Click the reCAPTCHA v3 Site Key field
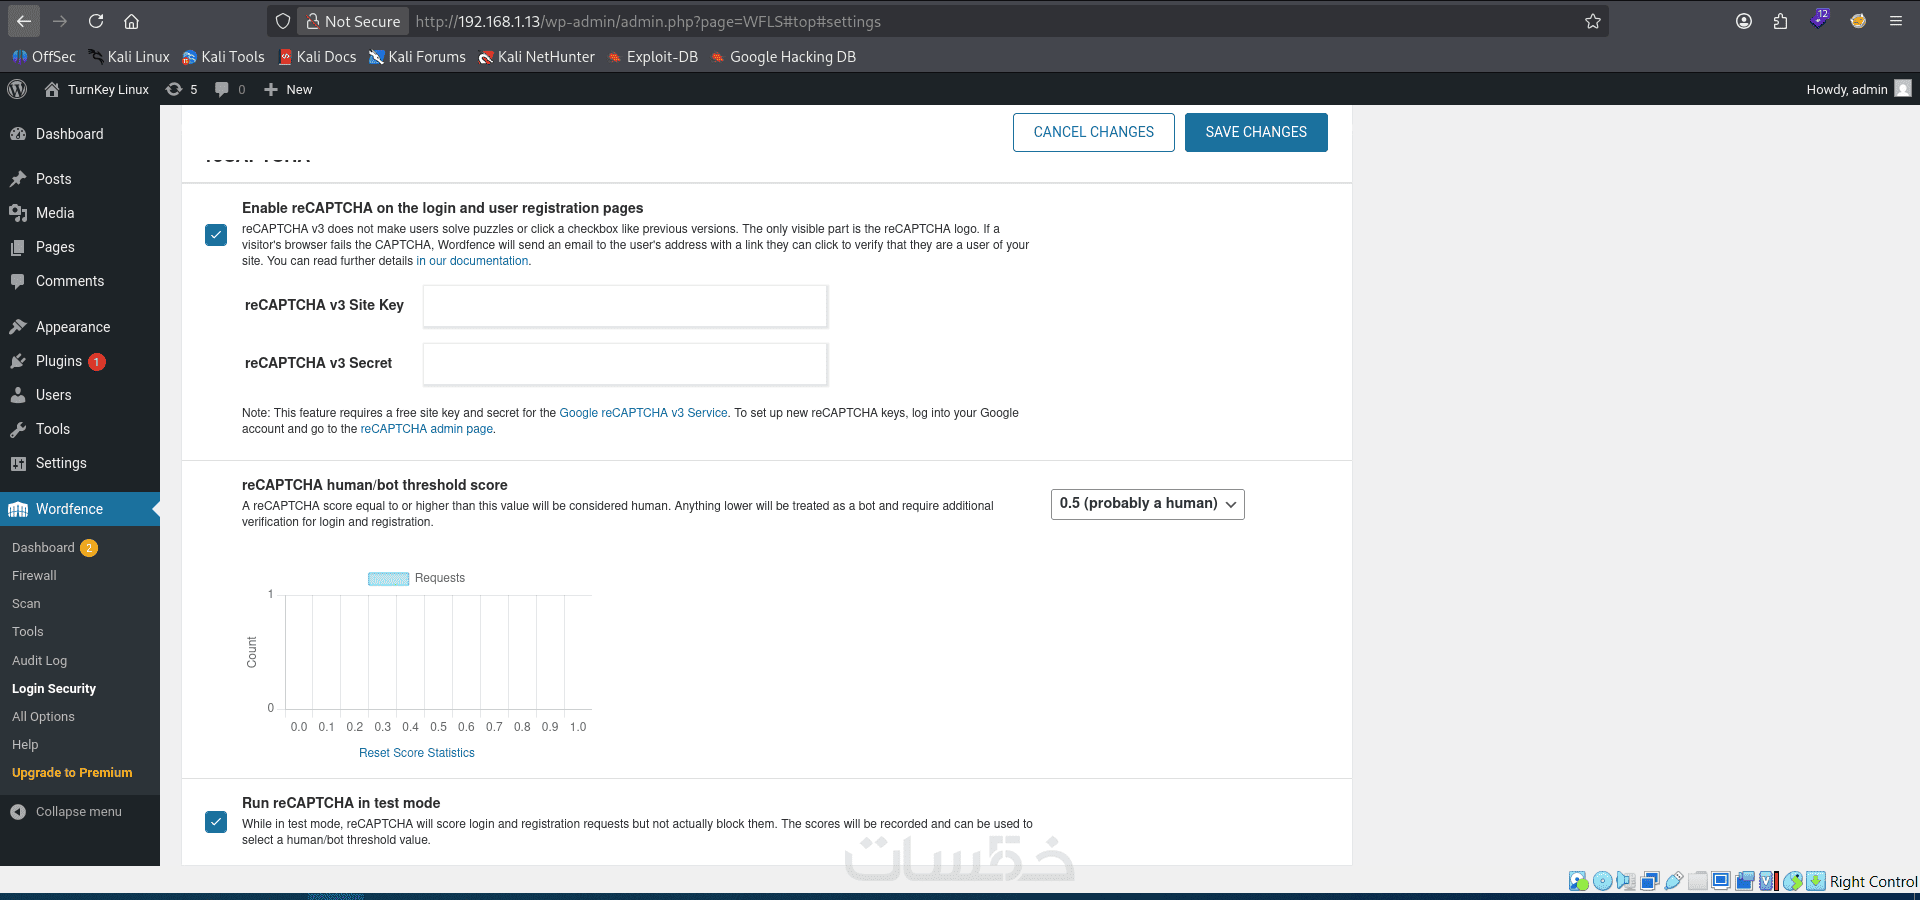The image size is (1920, 900). (625, 306)
